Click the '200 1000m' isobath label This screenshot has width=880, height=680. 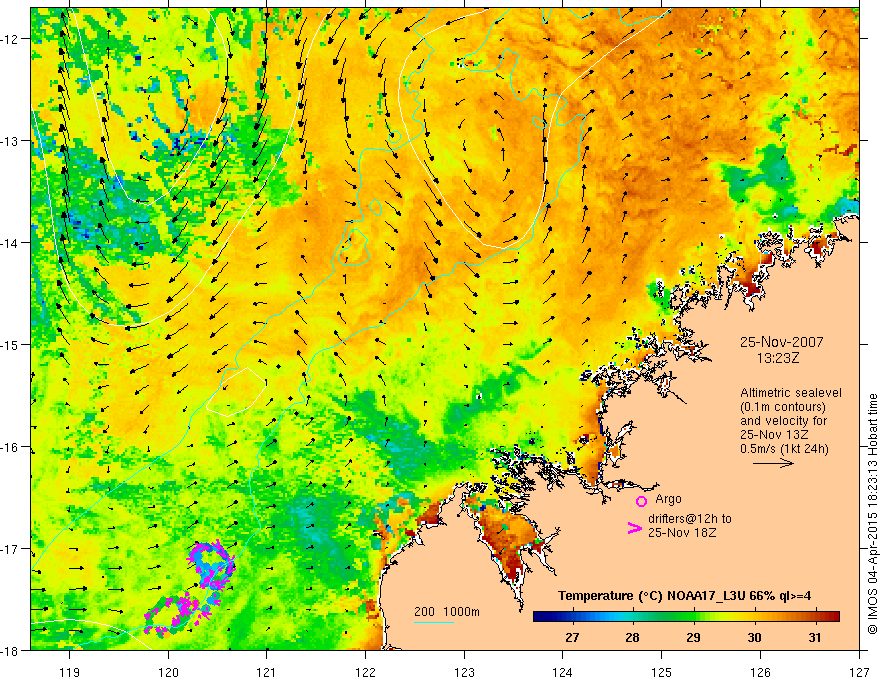(447, 612)
